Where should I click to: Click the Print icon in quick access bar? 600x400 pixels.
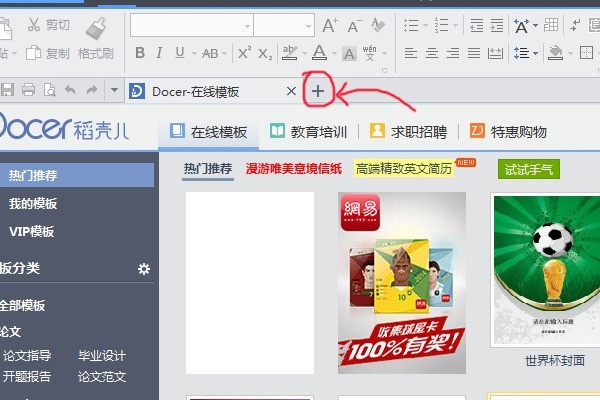28,90
